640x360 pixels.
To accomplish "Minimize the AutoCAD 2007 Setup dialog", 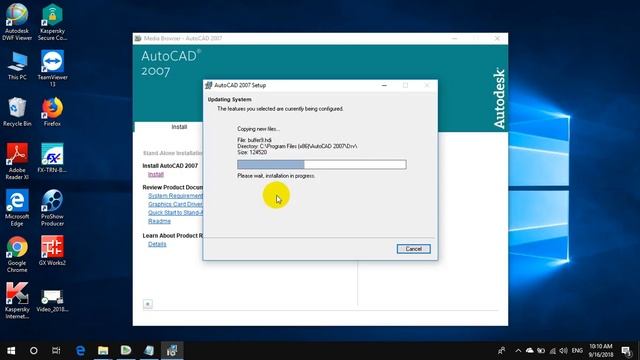I will tap(384, 85).
